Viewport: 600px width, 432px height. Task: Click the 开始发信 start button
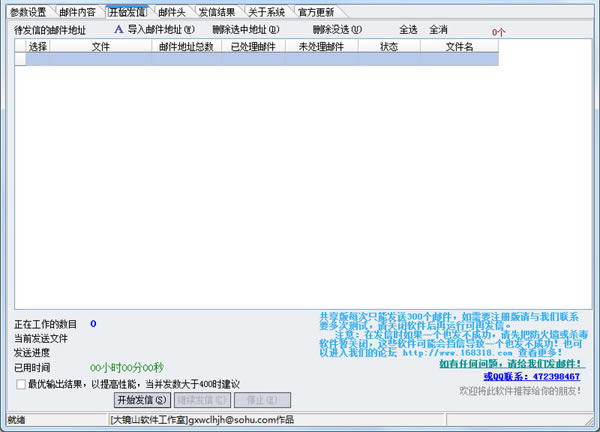(142, 400)
